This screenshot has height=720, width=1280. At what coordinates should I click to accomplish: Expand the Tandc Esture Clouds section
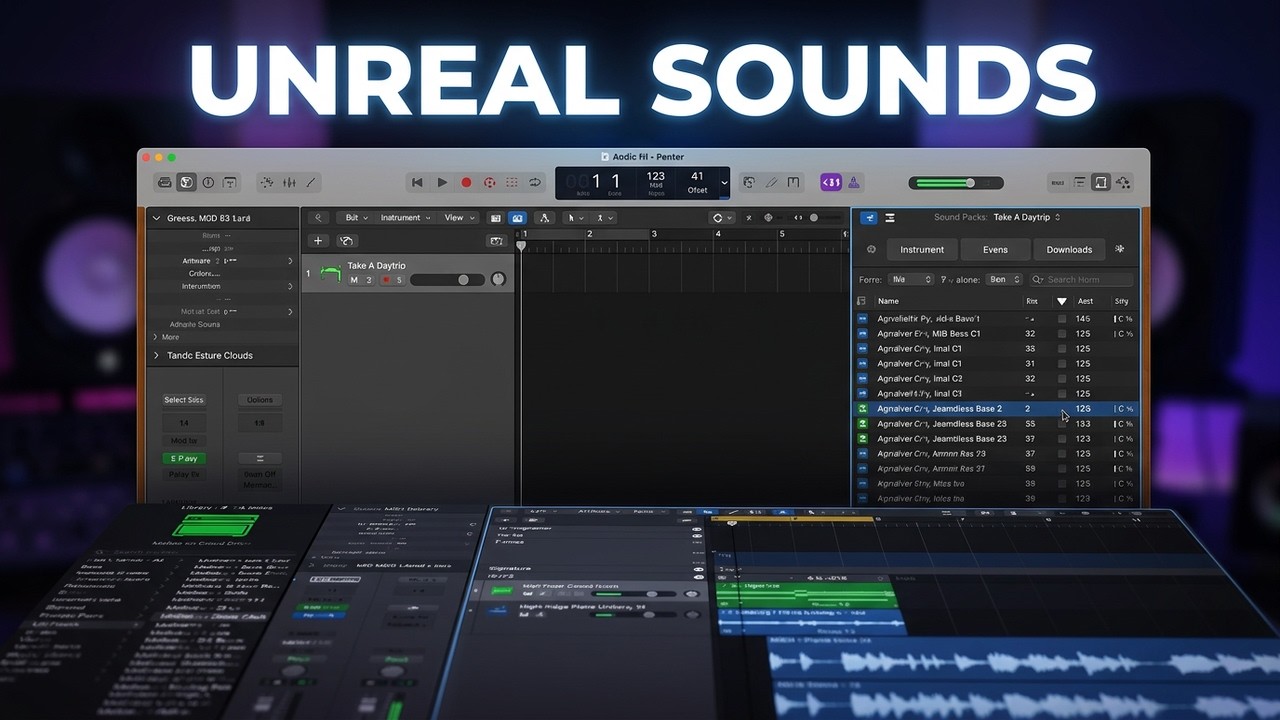coord(156,355)
